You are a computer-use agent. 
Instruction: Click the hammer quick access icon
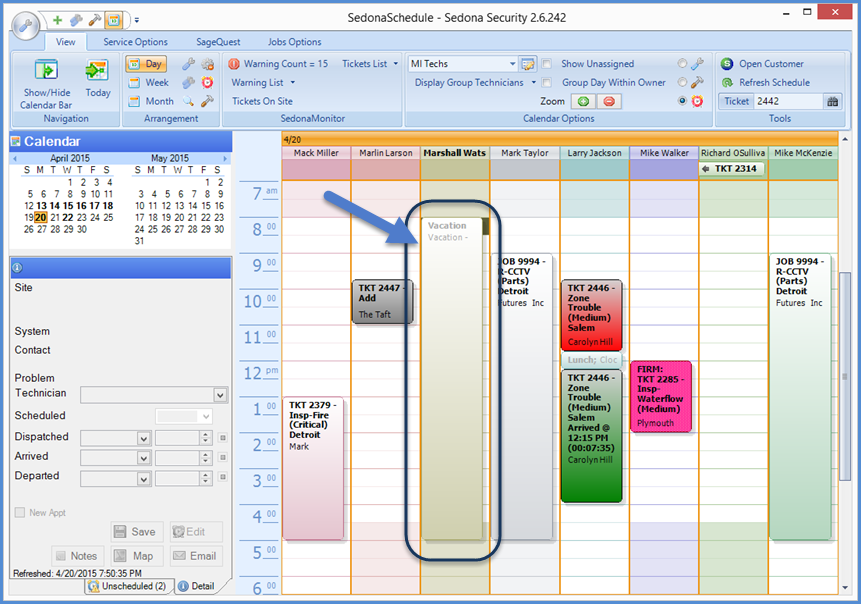coord(94,20)
